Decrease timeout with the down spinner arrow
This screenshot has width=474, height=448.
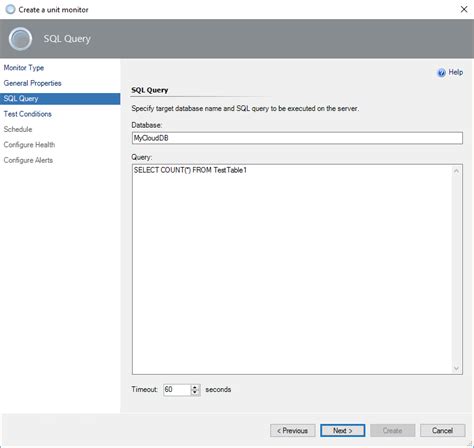click(x=195, y=392)
